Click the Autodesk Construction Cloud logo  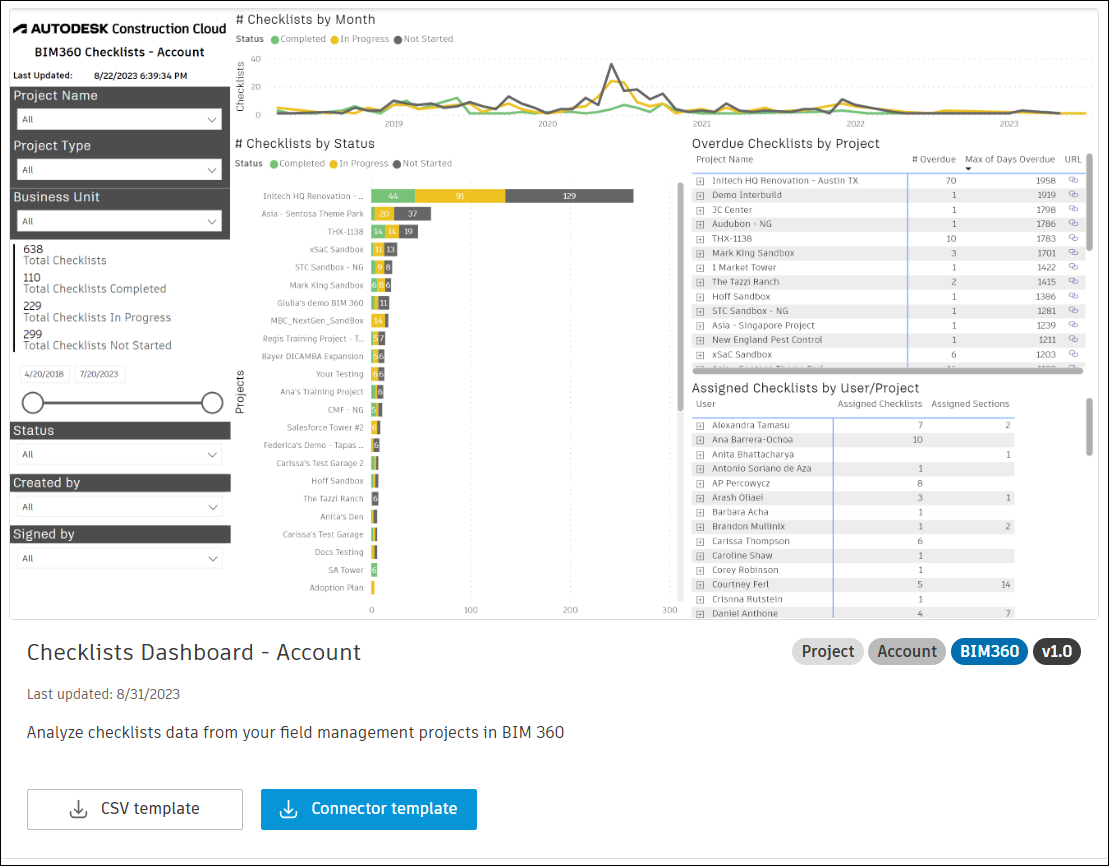click(x=120, y=29)
